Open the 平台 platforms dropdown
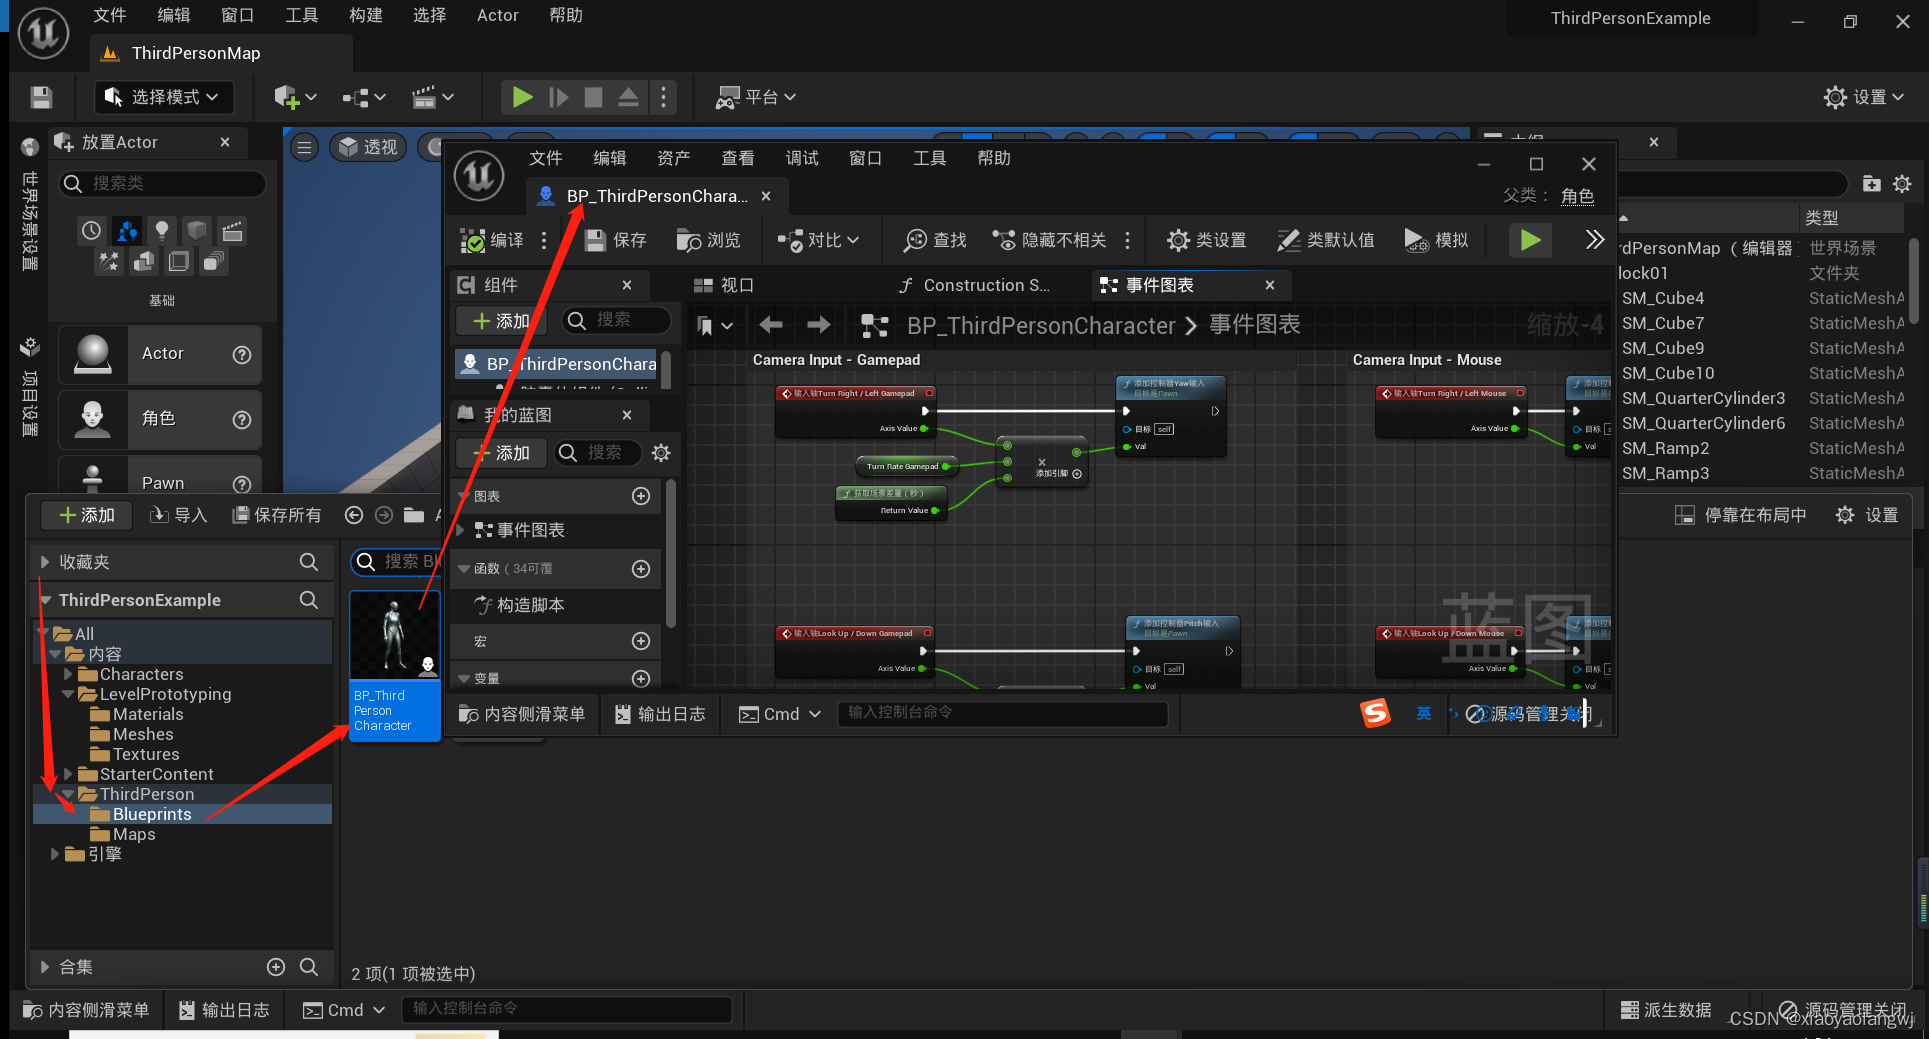The height and width of the screenshot is (1039, 1929). 756,97
